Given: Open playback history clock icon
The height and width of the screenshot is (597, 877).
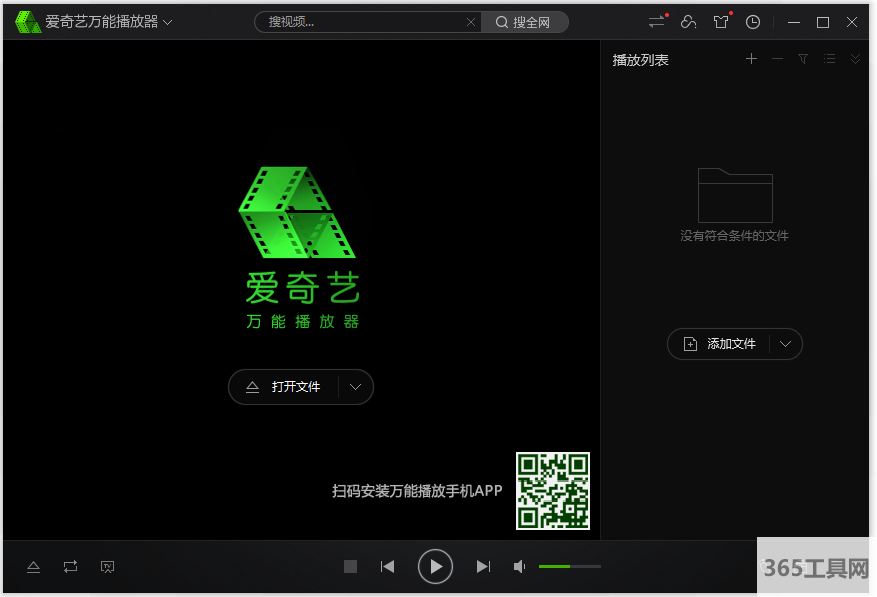Looking at the screenshot, I should (x=753, y=22).
